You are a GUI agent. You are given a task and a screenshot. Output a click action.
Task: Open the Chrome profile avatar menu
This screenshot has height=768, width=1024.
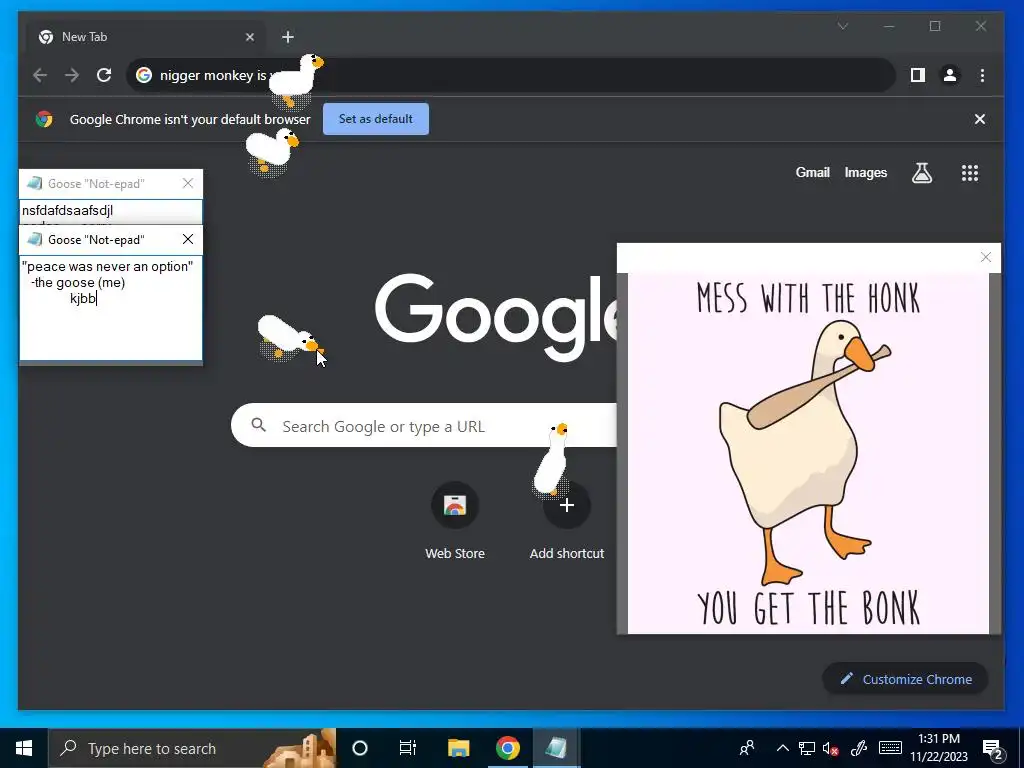(950, 75)
